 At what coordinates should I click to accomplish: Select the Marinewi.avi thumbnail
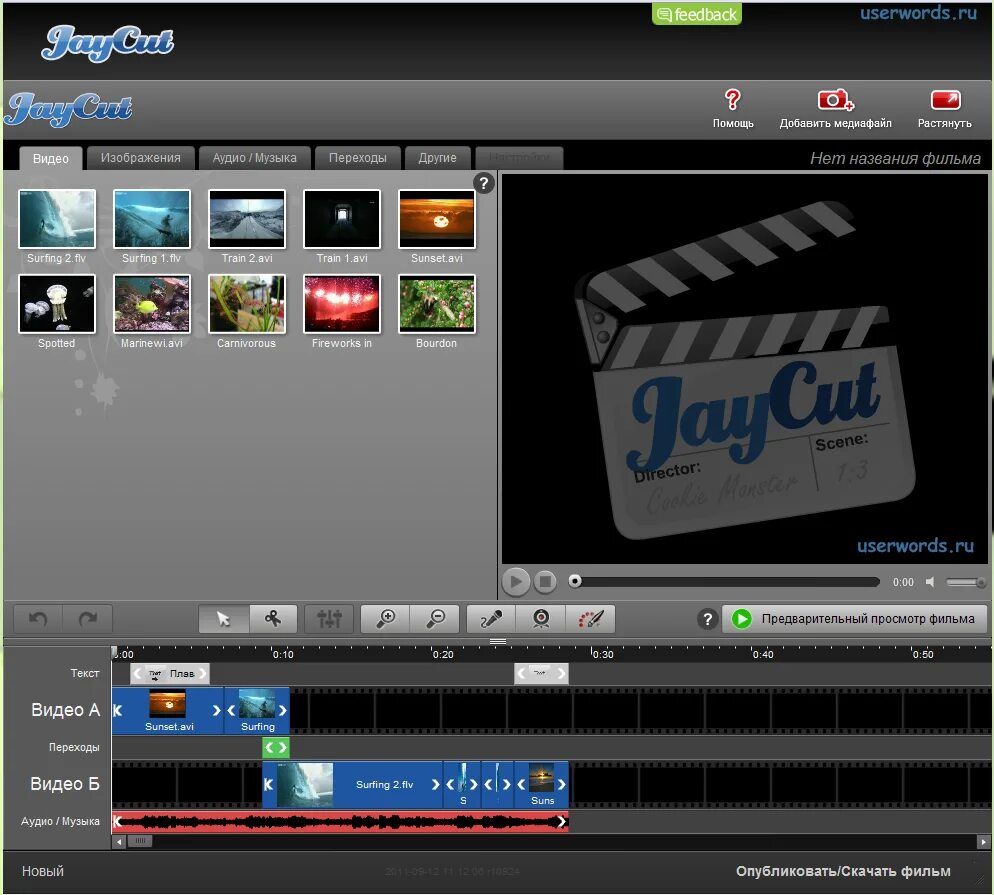point(152,304)
